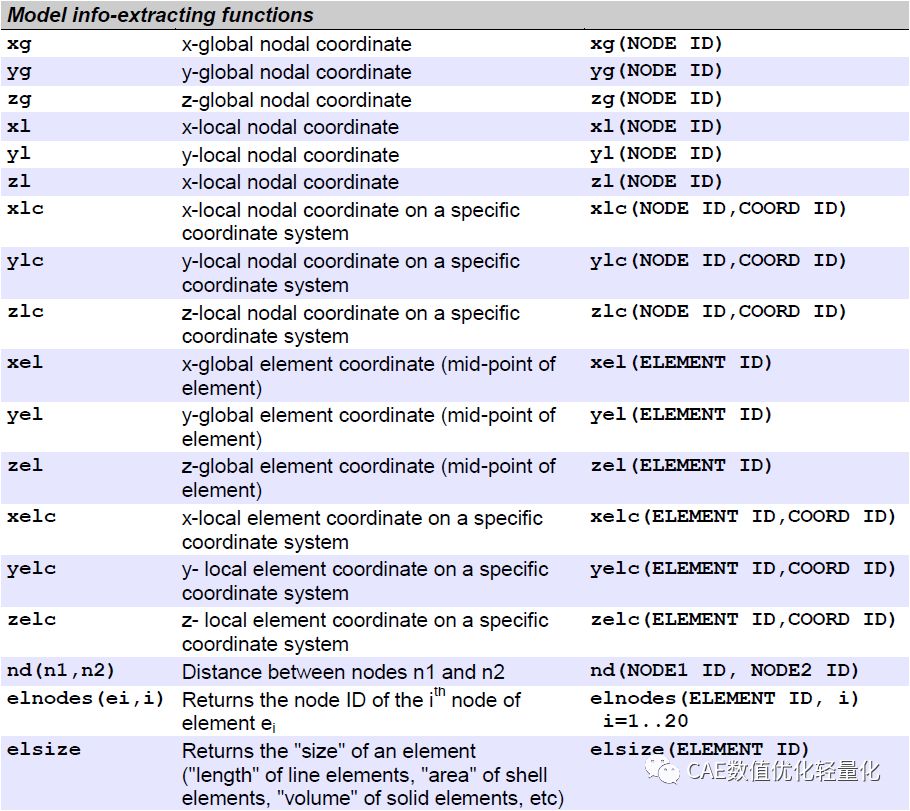Click the description "y-global nodal coordinate"
Image resolution: width=910 pixels, height=811 pixels.
coord(297,72)
